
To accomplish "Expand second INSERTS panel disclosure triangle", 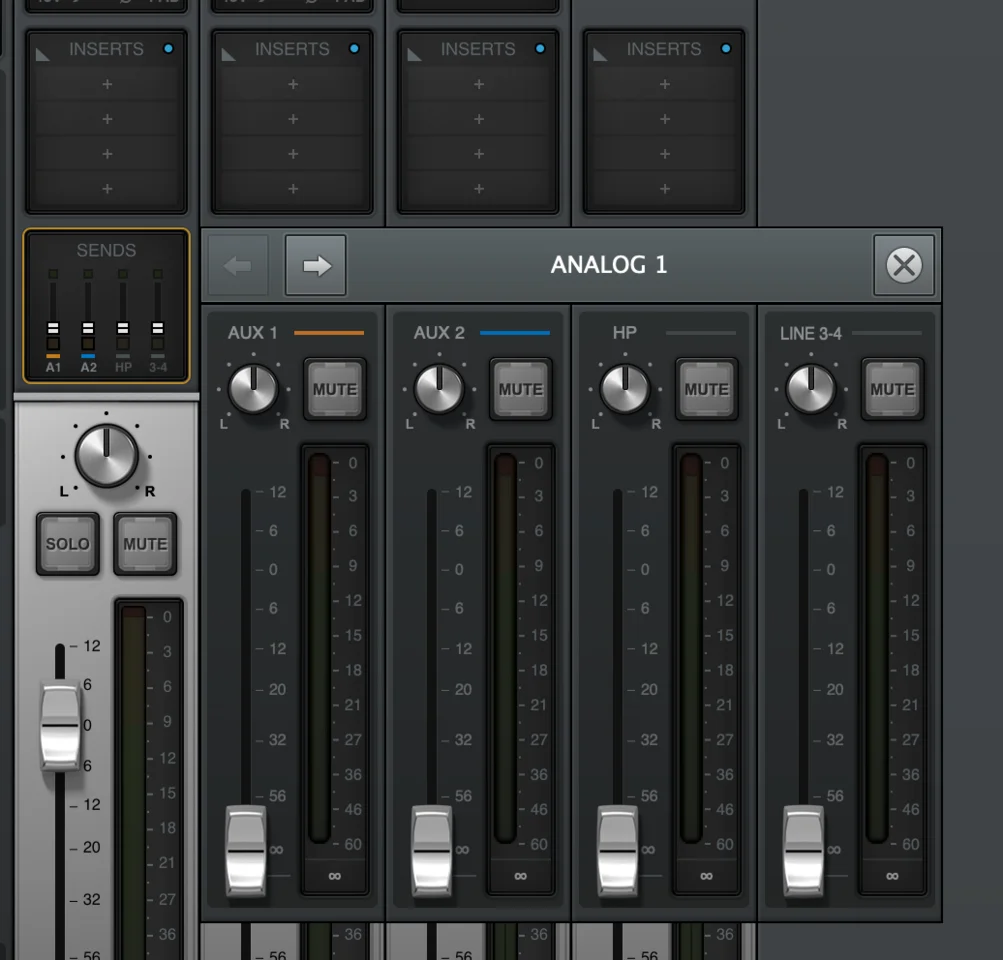I will click(229, 53).
